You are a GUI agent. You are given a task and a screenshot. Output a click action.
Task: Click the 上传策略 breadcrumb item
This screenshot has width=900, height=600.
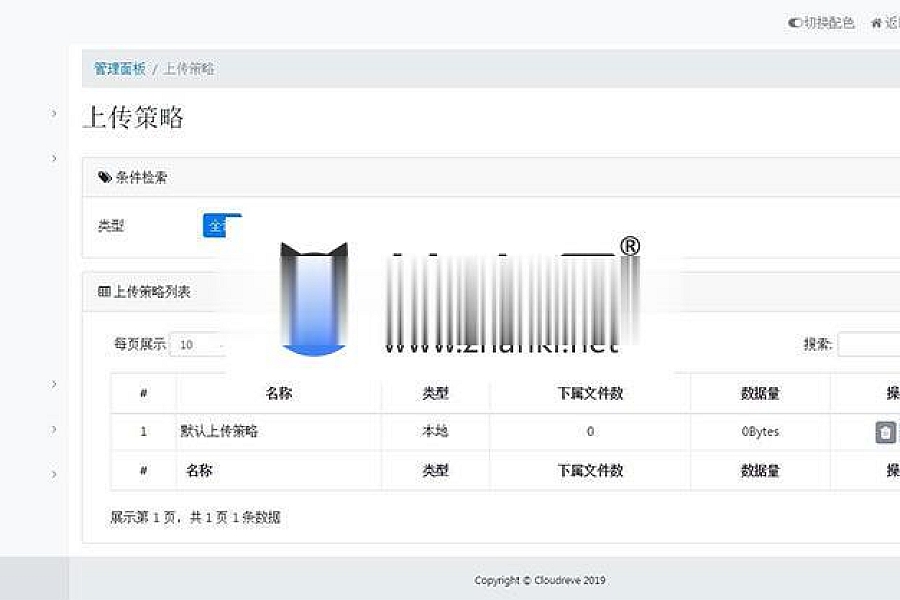point(189,69)
